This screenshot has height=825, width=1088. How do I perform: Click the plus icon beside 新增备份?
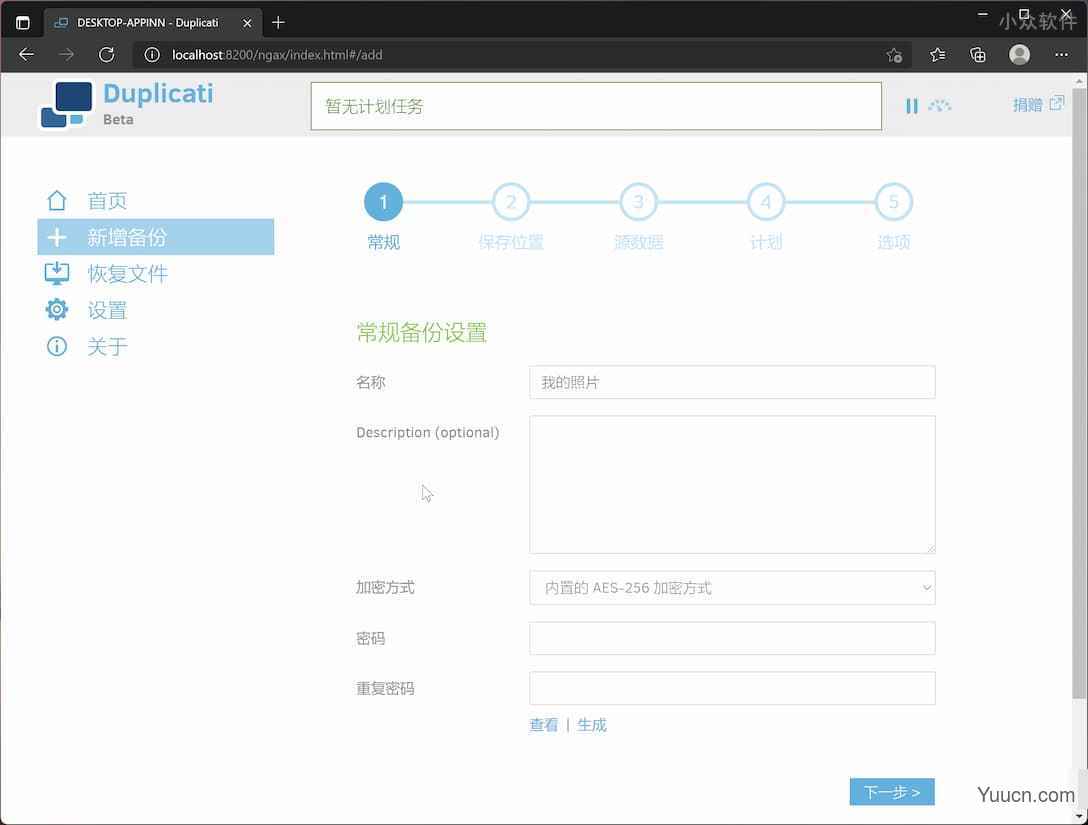[57, 237]
